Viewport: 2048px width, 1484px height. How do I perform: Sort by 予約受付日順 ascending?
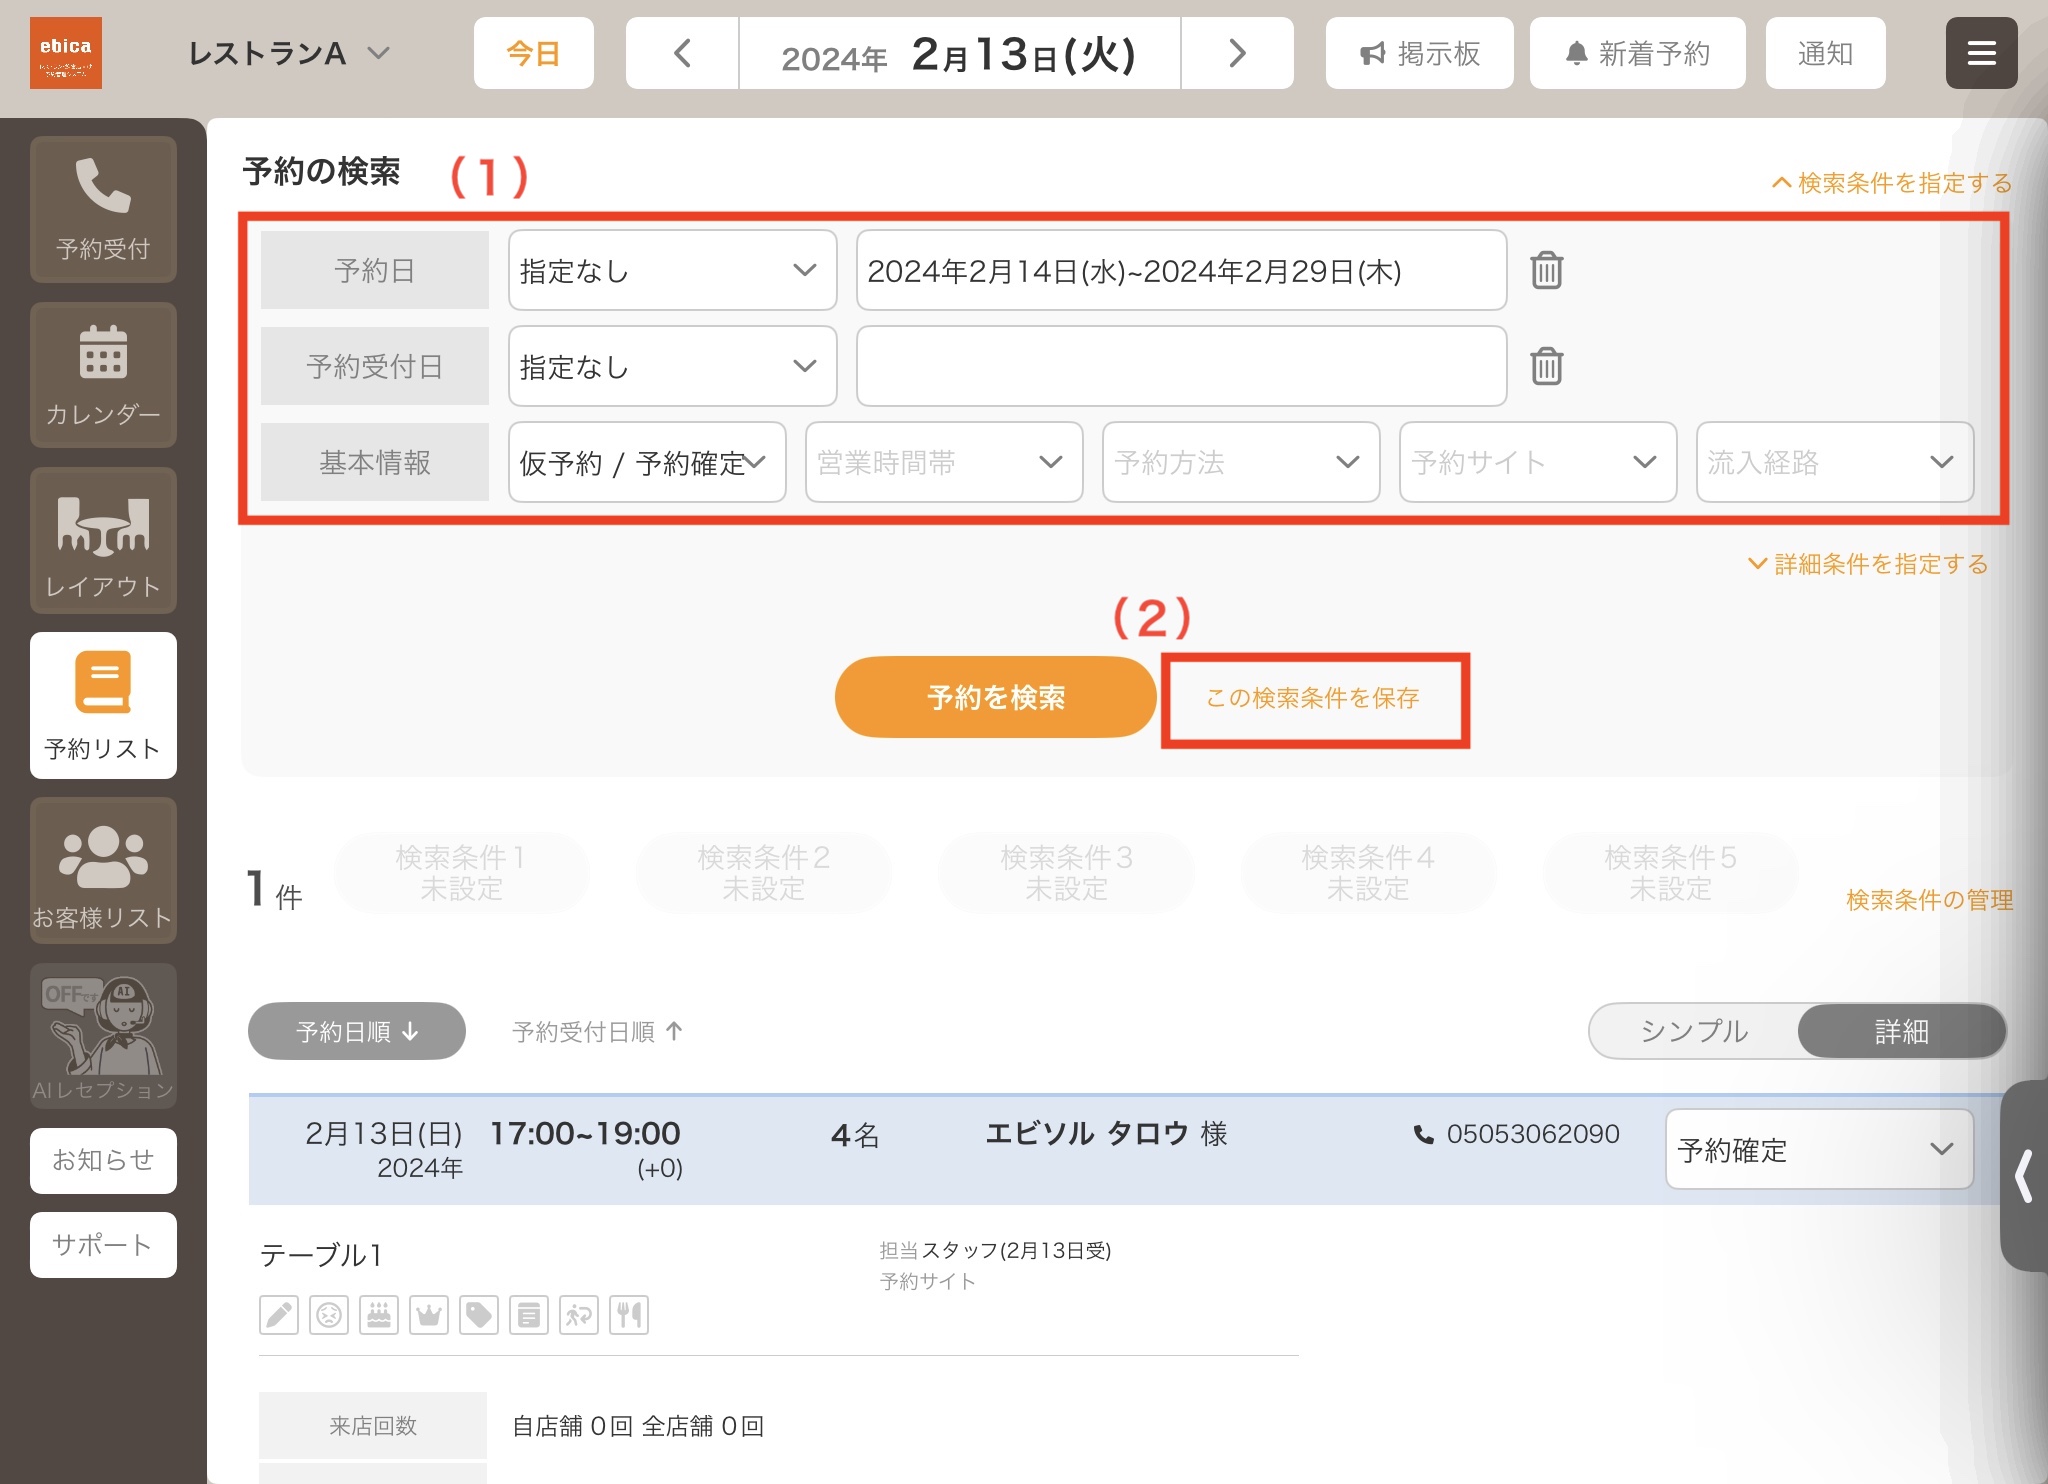(x=597, y=1031)
